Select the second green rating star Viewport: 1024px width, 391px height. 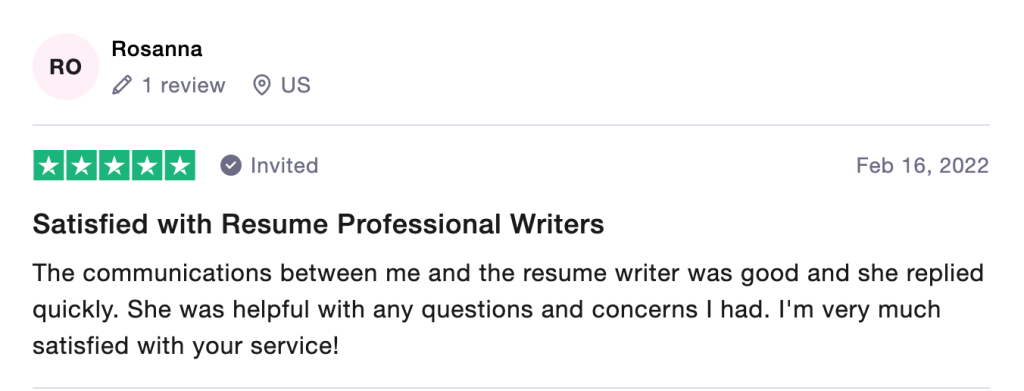(x=81, y=165)
